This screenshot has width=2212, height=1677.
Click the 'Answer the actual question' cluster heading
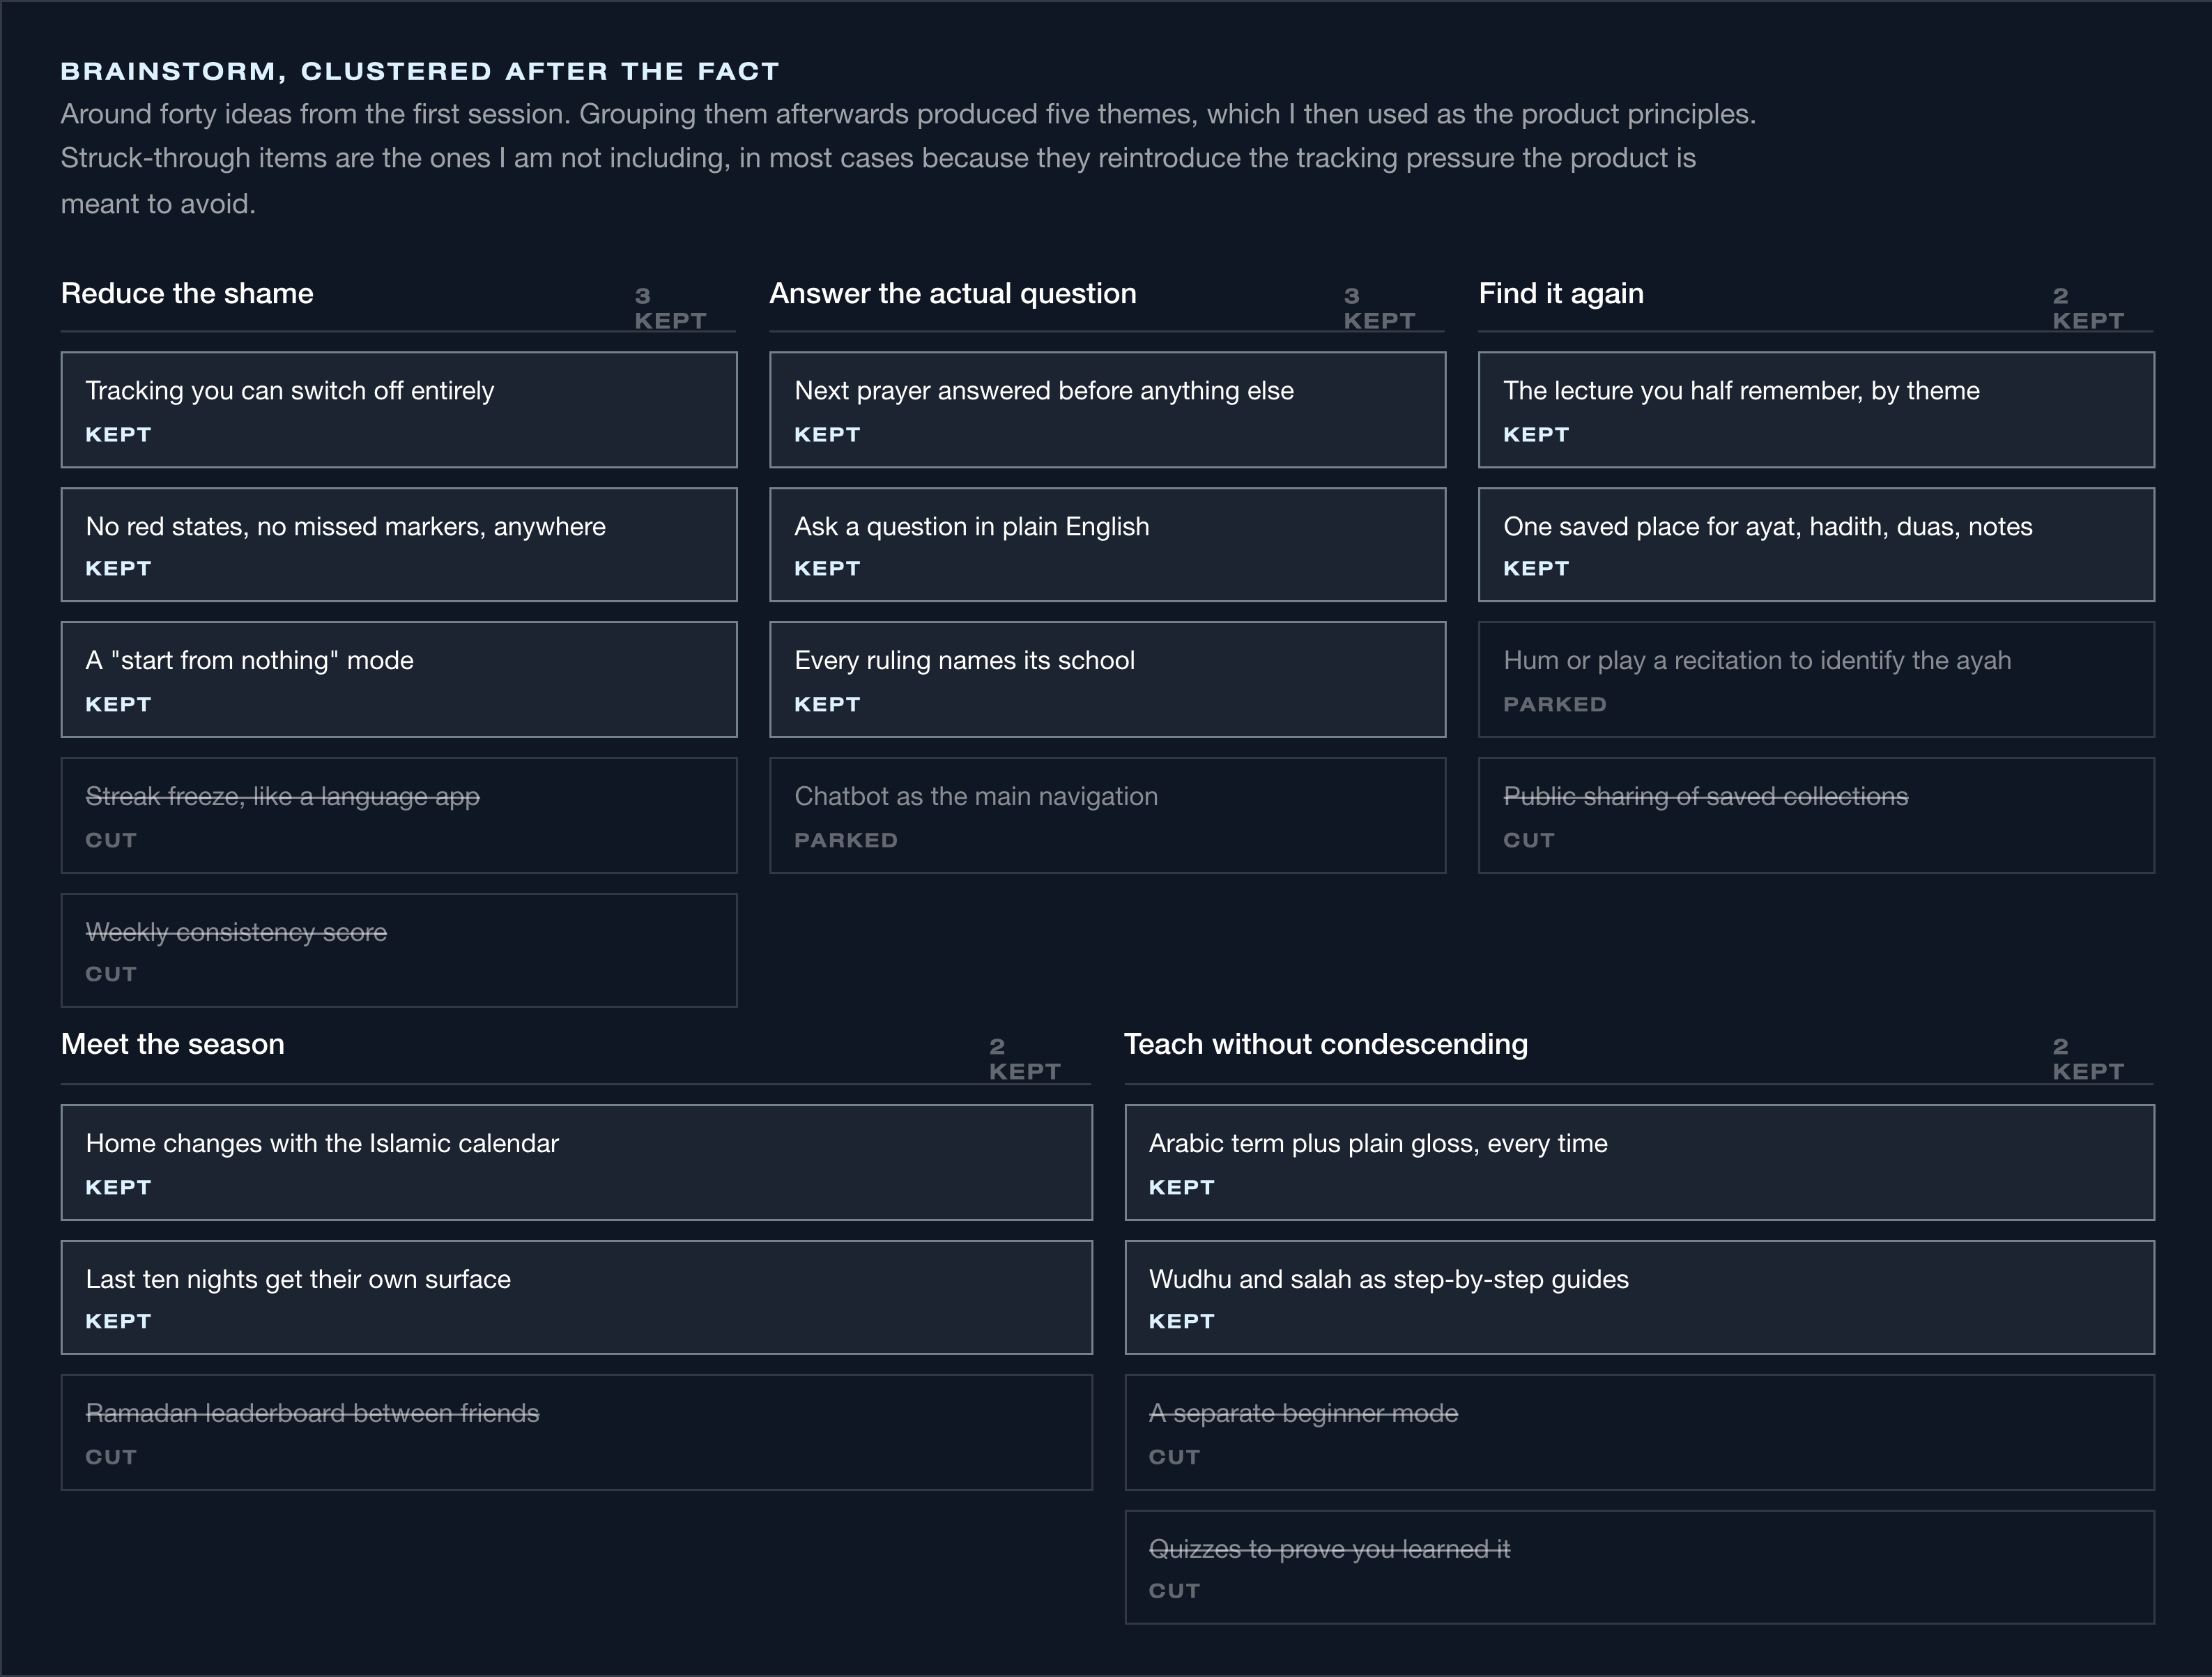pos(953,293)
